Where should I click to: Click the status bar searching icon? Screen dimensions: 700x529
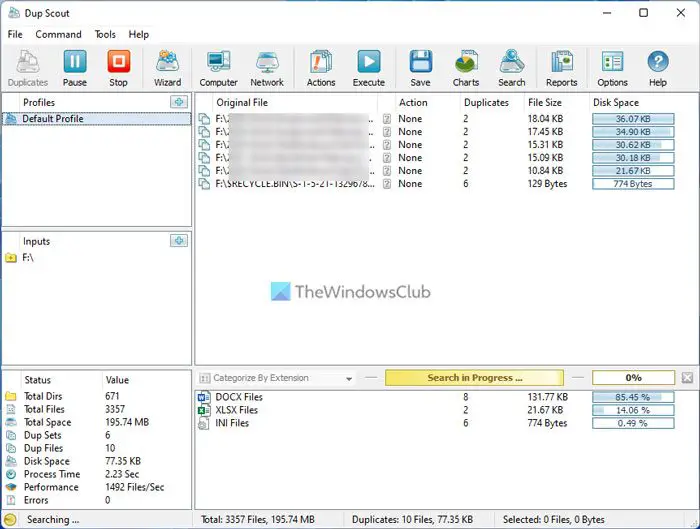[x=10, y=520]
